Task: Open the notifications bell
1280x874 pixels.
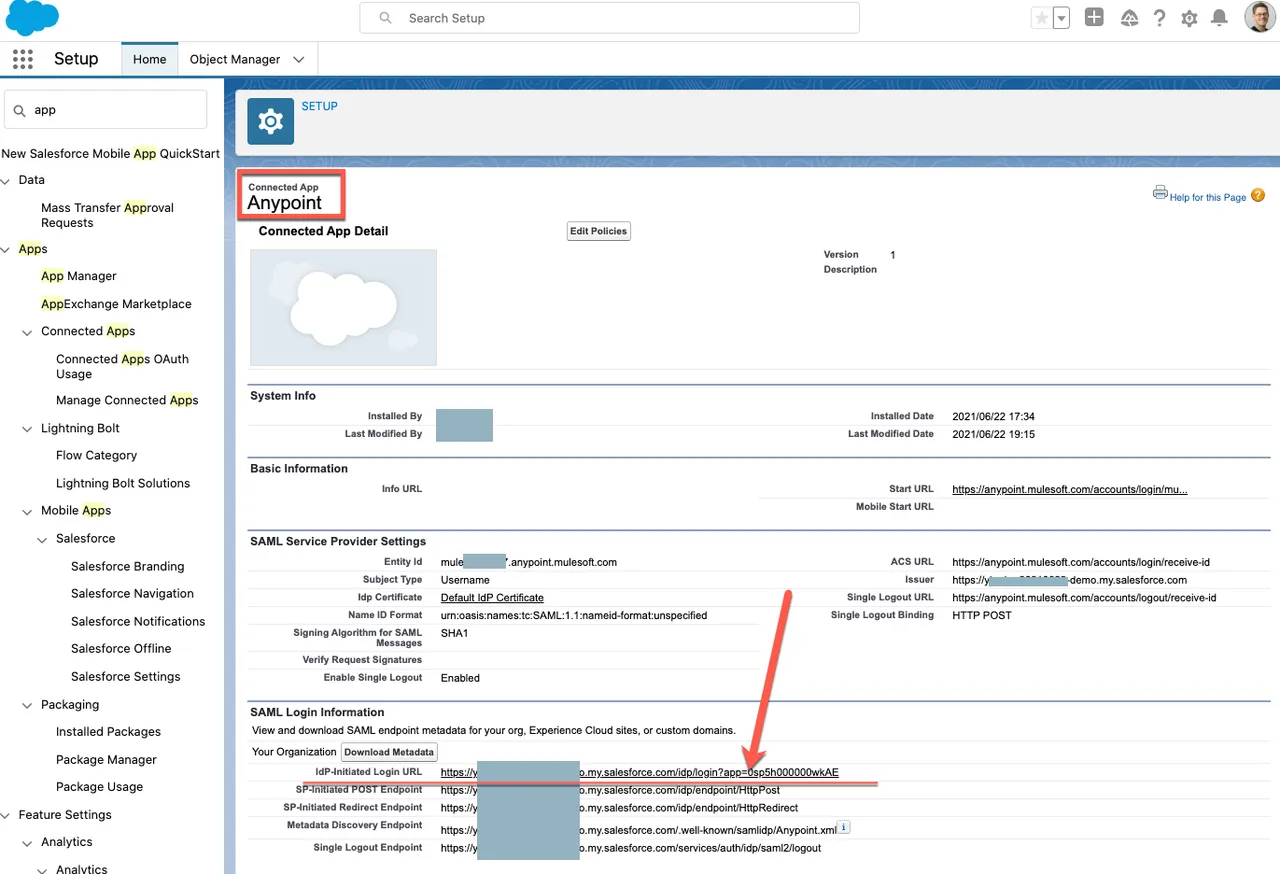Action: click(x=1219, y=18)
